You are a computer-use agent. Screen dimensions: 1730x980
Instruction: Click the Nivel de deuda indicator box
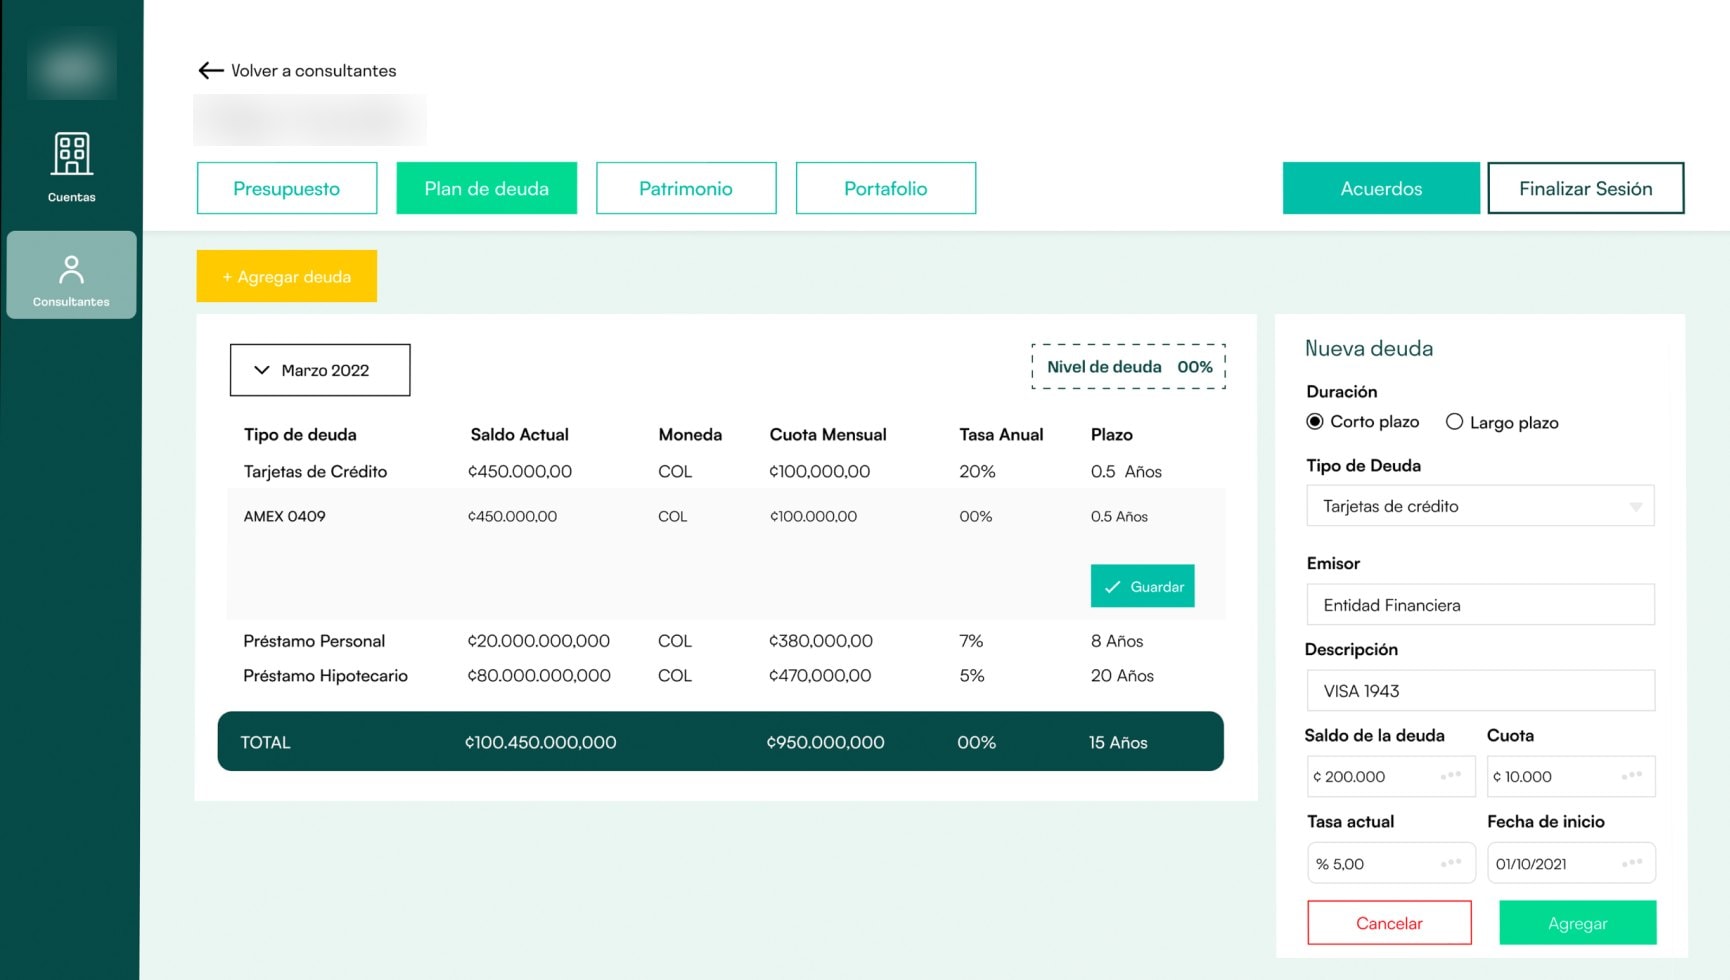tap(1129, 367)
